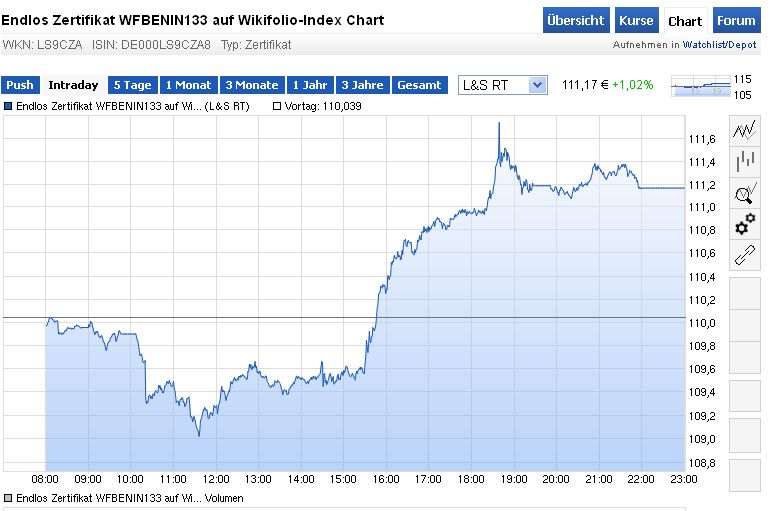Image resolution: width=776 pixels, height=511 pixels.
Task: Click the chart title heading text
Action: (x=193, y=20)
